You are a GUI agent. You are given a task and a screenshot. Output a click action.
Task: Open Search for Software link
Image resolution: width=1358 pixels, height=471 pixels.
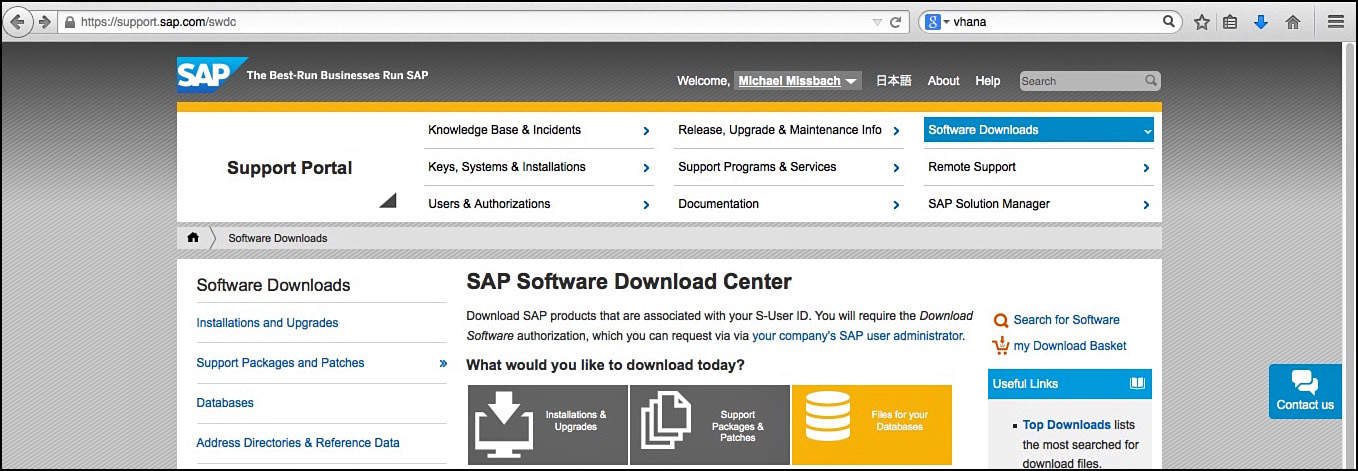1066,320
